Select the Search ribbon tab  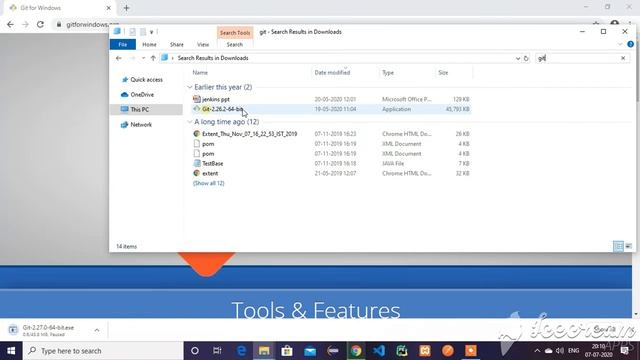click(x=235, y=44)
